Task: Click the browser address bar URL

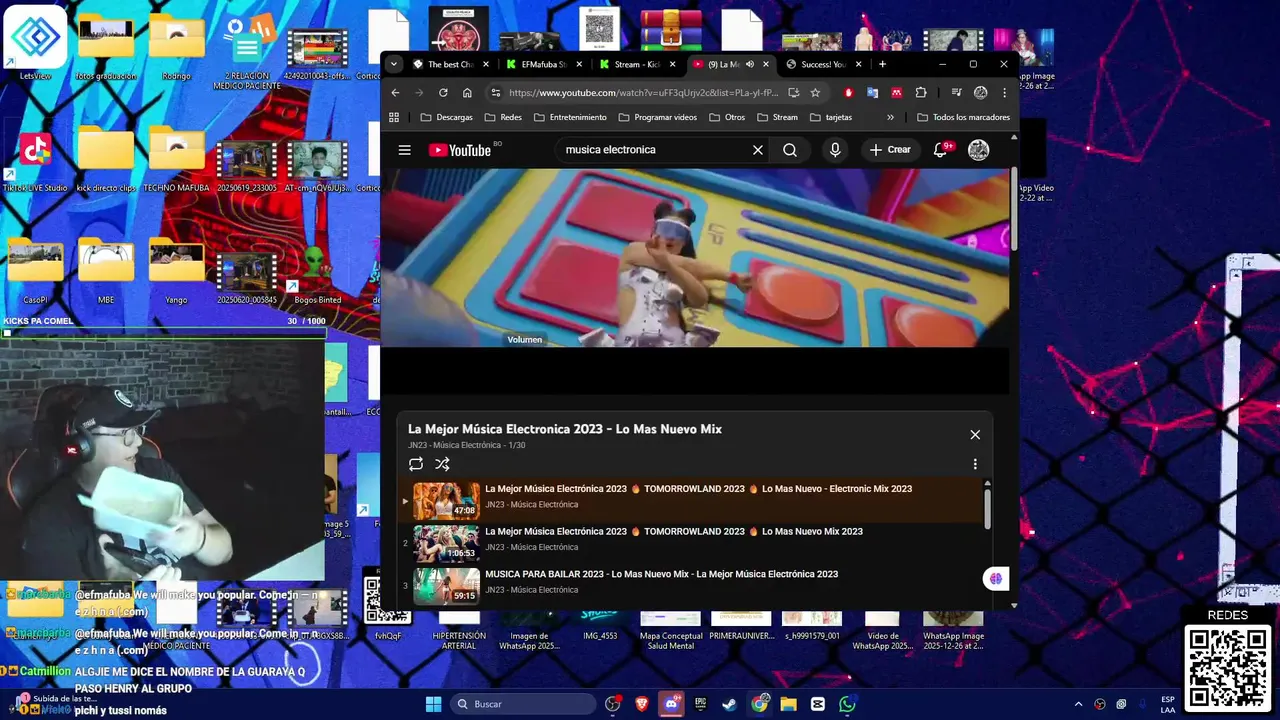Action: pos(643,92)
